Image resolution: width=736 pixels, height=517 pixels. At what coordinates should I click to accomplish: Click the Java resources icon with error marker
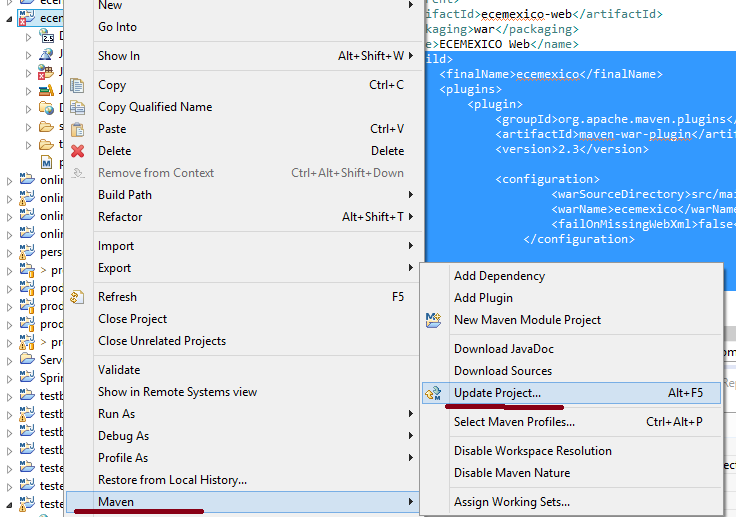click(46, 72)
